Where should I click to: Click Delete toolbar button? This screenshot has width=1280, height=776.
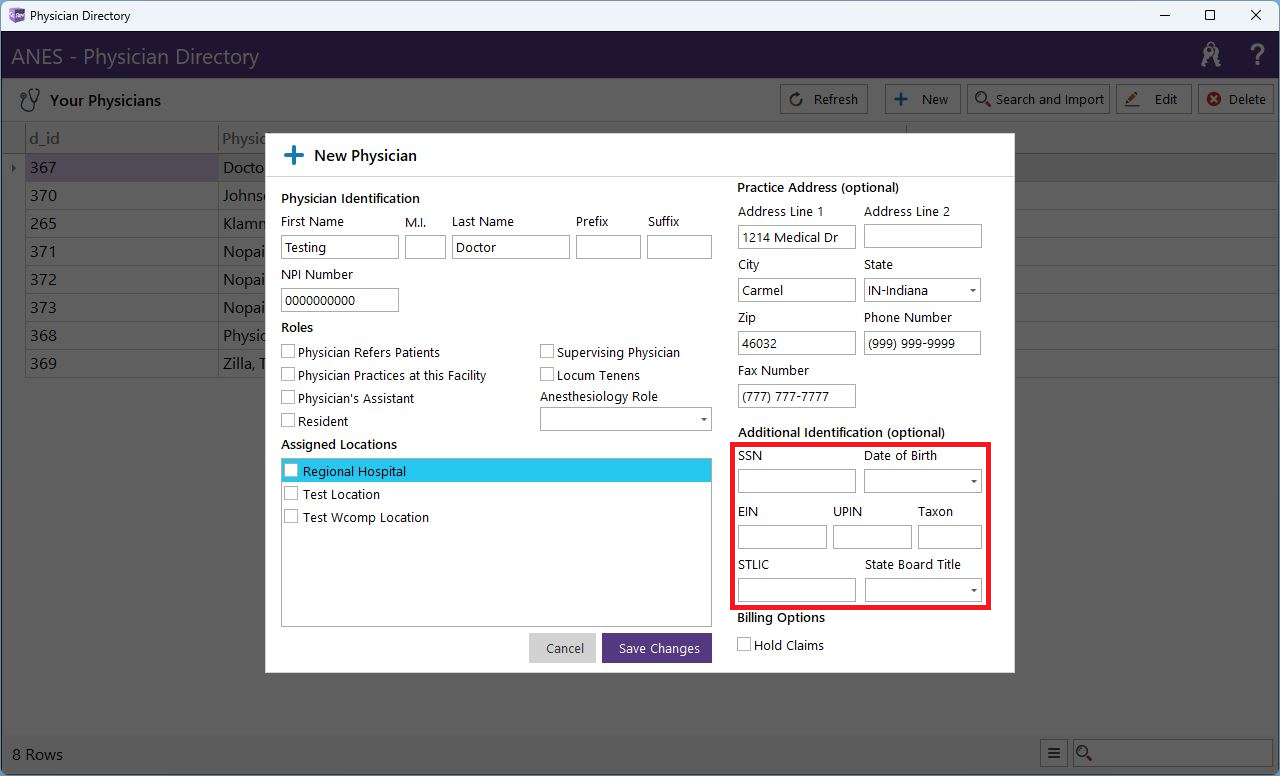(x=1236, y=99)
